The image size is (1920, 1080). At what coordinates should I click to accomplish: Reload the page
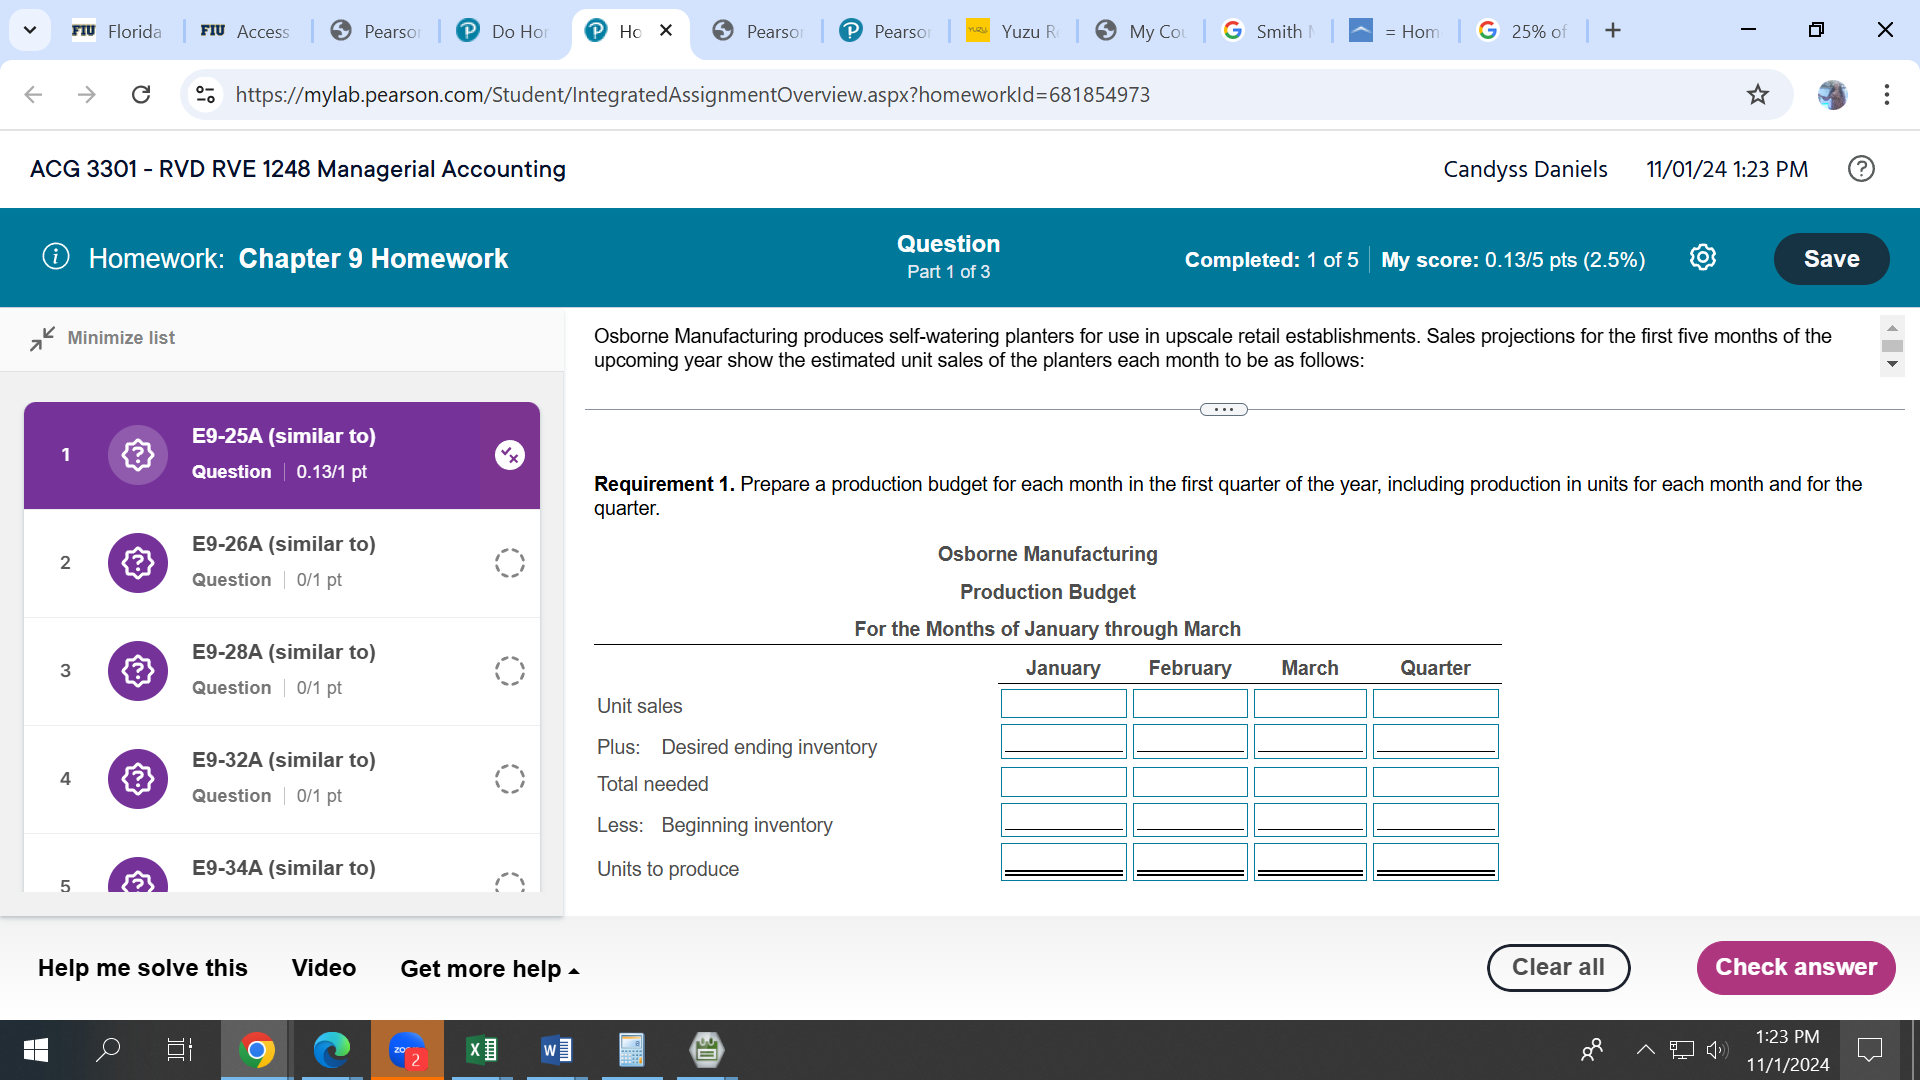pyautogui.click(x=141, y=95)
